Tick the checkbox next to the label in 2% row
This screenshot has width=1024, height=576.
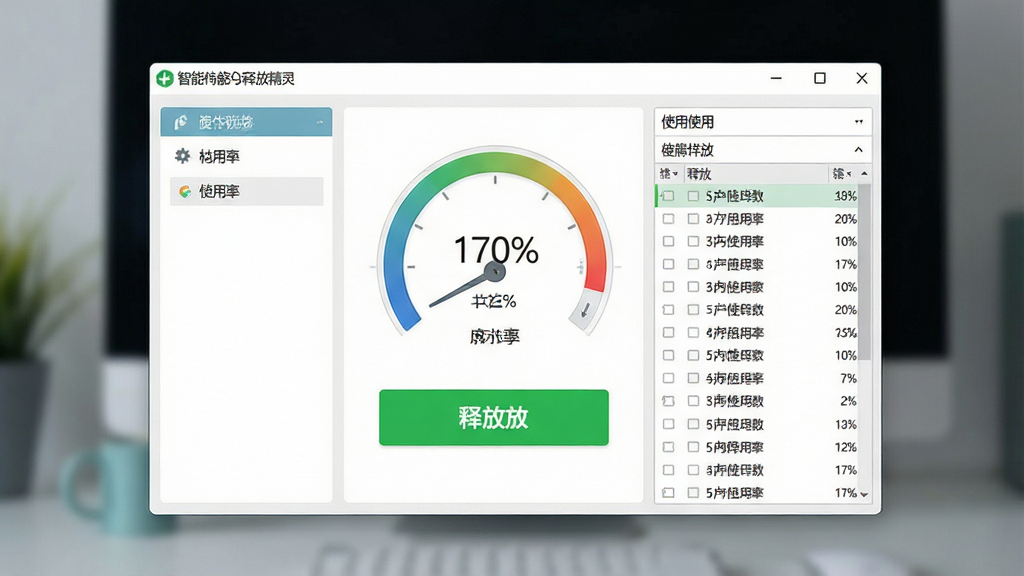[693, 401]
